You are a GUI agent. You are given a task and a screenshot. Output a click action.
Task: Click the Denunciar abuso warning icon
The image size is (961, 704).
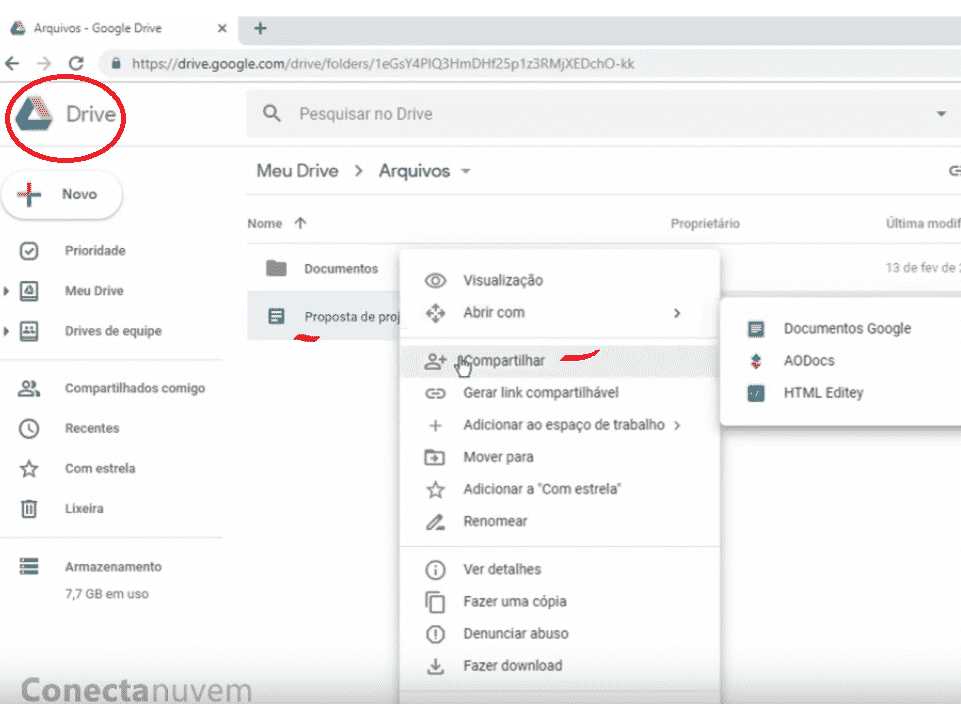(435, 634)
